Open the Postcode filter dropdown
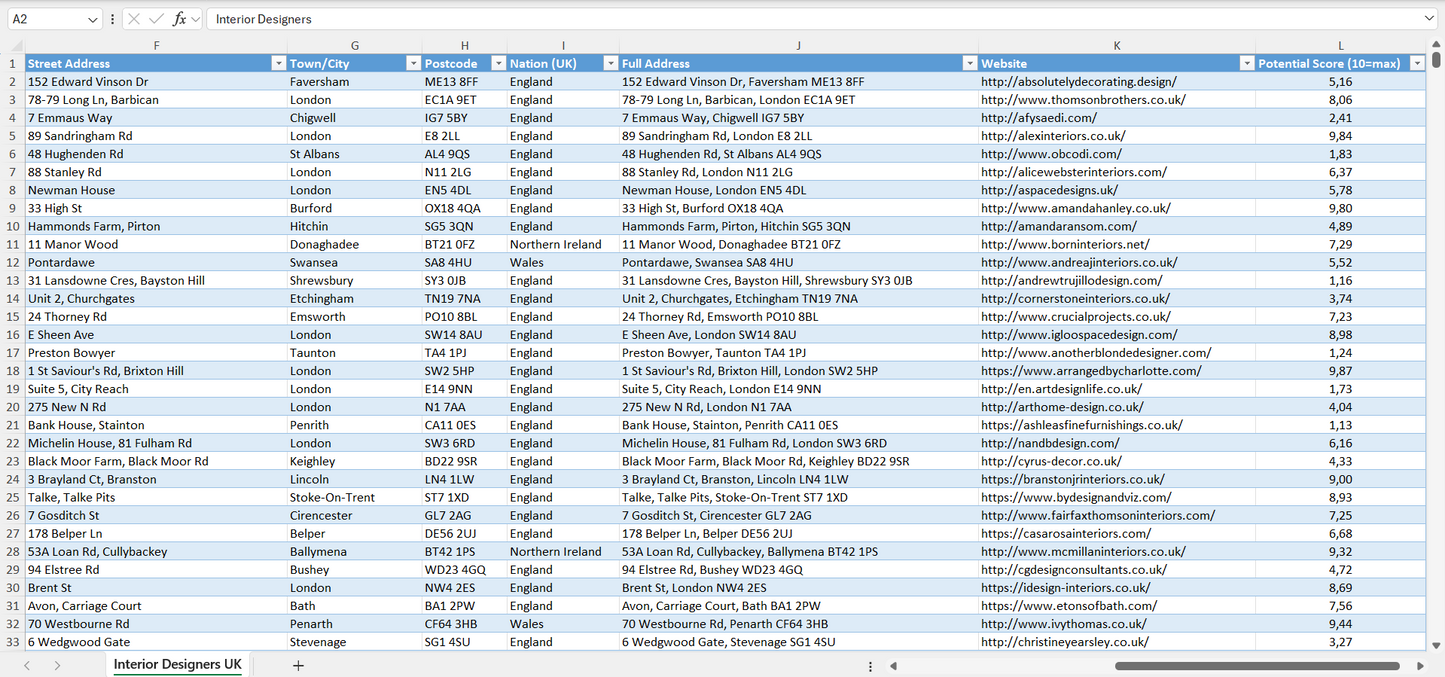Image resolution: width=1445 pixels, height=677 pixels. 497,63
